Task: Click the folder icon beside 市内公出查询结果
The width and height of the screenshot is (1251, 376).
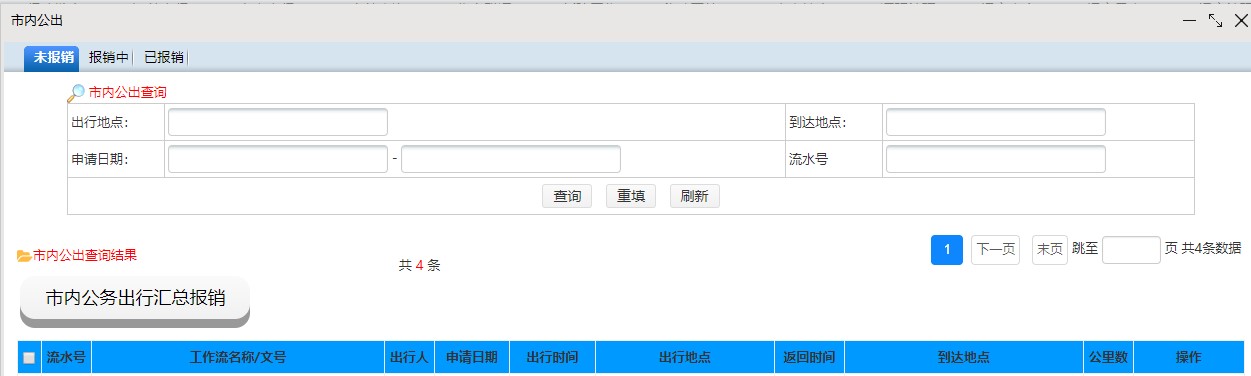Action: click(24, 256)
